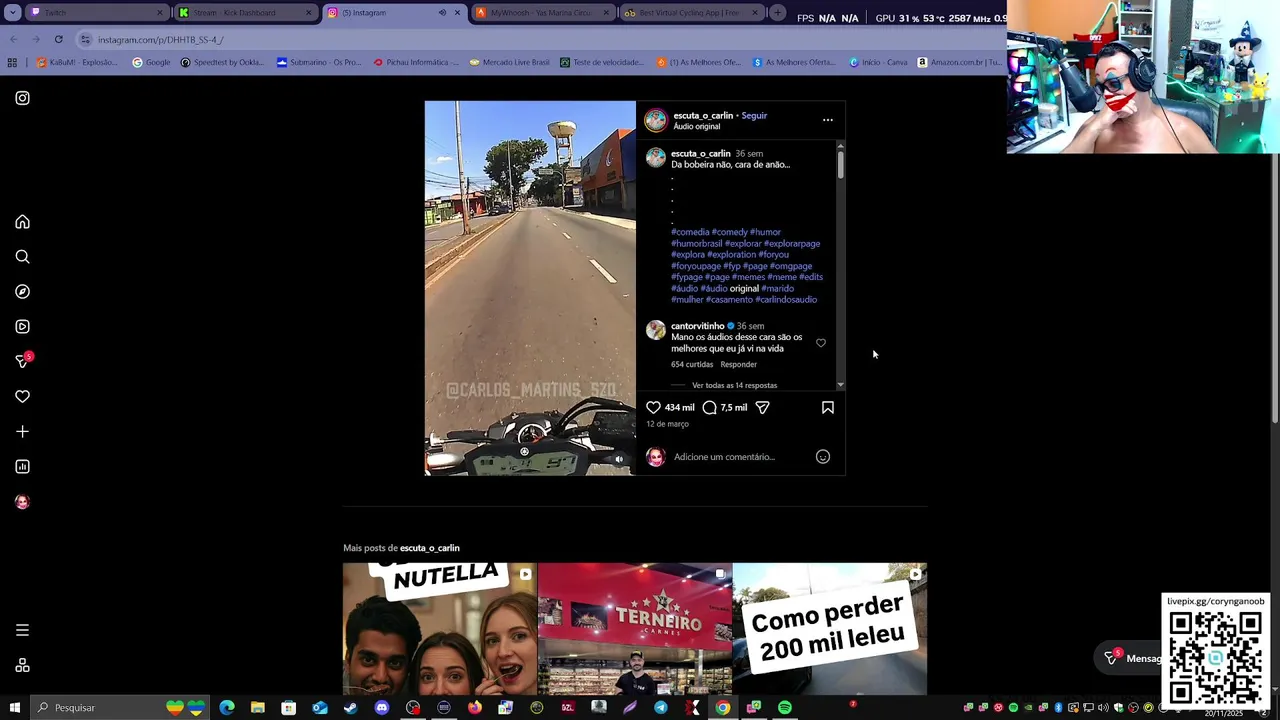Viewport: 1280px width, 720px height.
Task: Open Steam from the taskbar
Action: click(351, 708)
